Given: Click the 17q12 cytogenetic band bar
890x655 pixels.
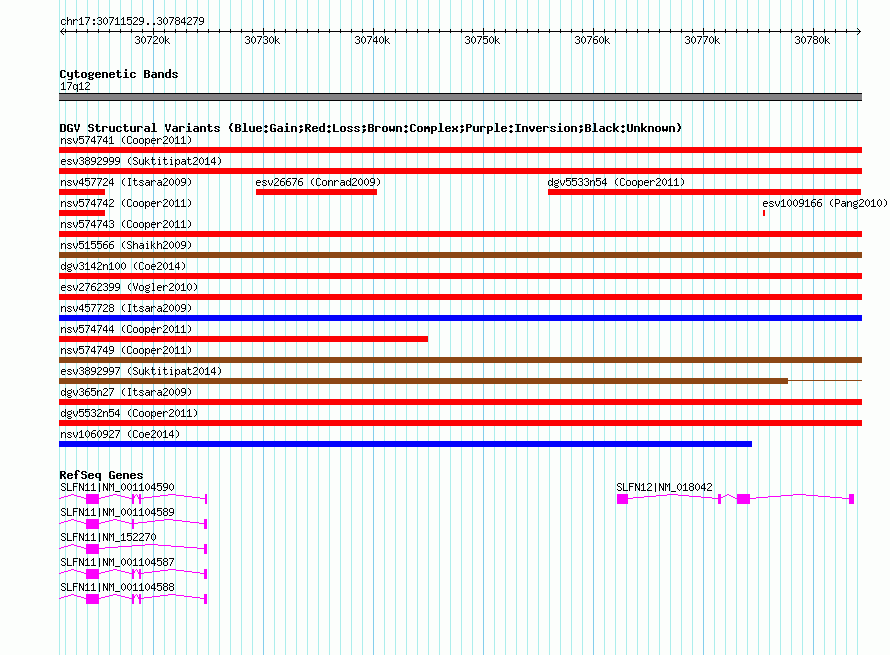Looking at the screenshot, I should 460,97.
